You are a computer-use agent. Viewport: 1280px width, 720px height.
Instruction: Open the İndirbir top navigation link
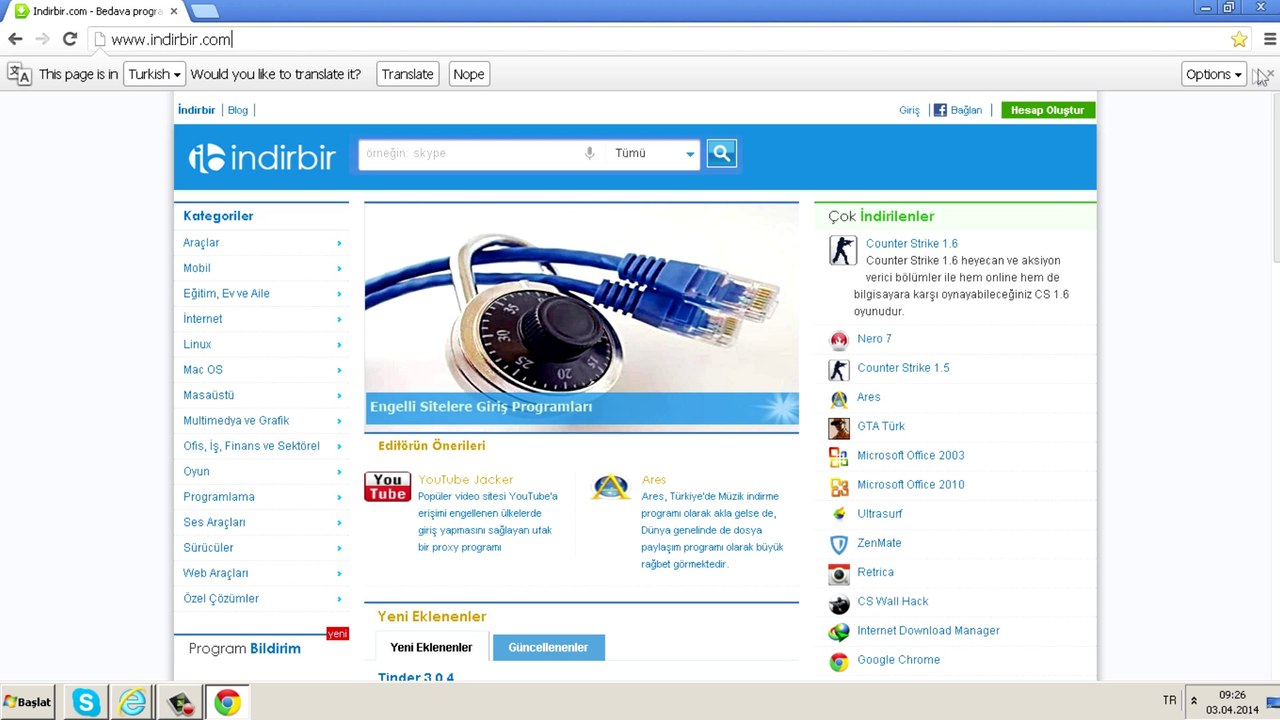(x=196, y=110)
